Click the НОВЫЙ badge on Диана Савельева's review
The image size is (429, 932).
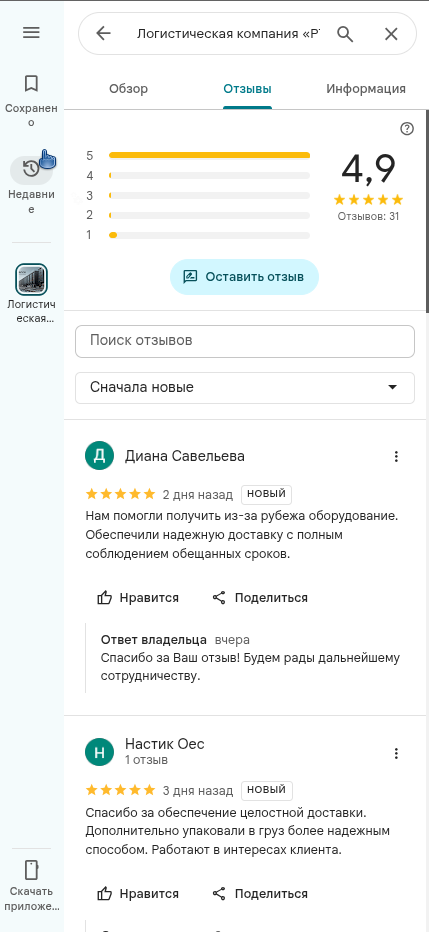[266, 494]
